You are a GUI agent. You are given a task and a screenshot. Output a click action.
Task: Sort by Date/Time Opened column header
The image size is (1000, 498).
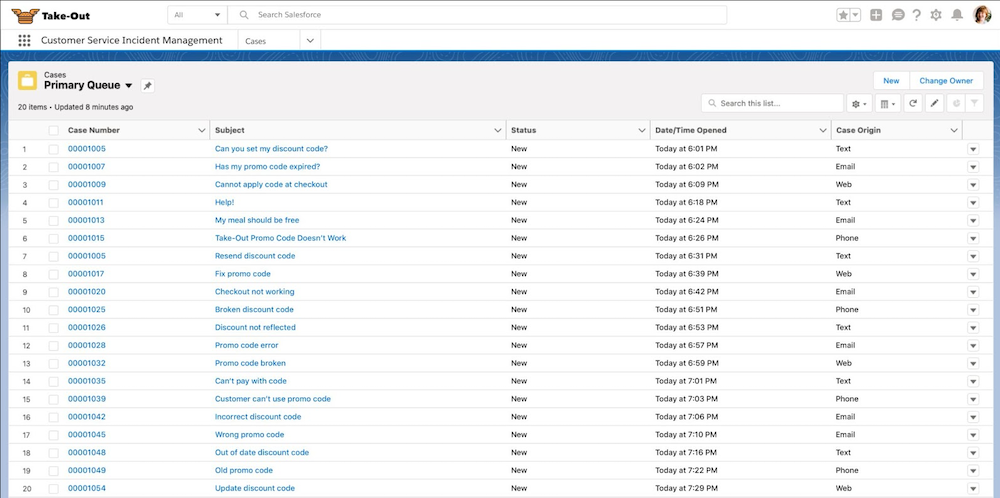[691, 130]
